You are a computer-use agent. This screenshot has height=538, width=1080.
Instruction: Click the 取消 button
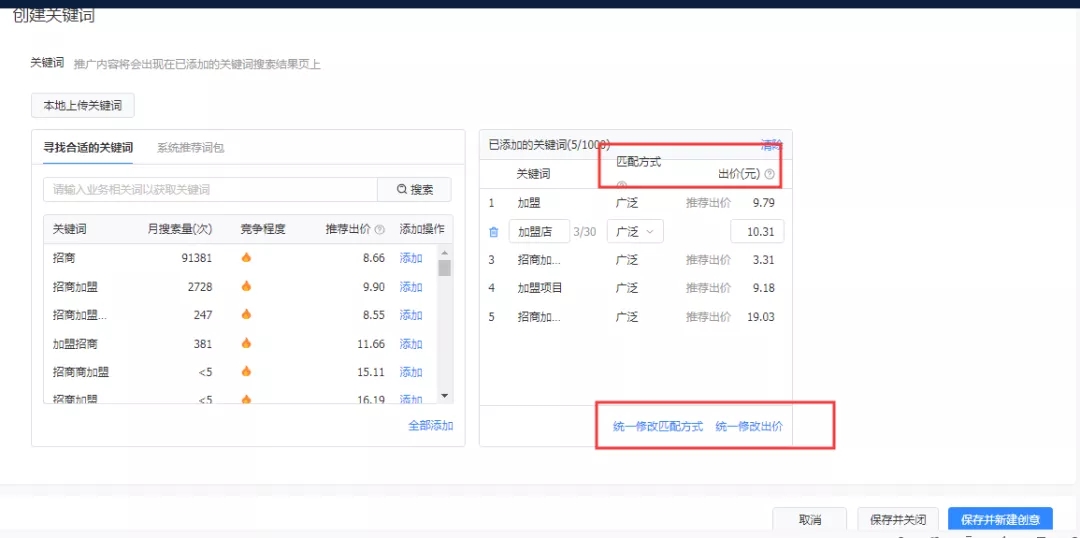[x=810, y=520]
